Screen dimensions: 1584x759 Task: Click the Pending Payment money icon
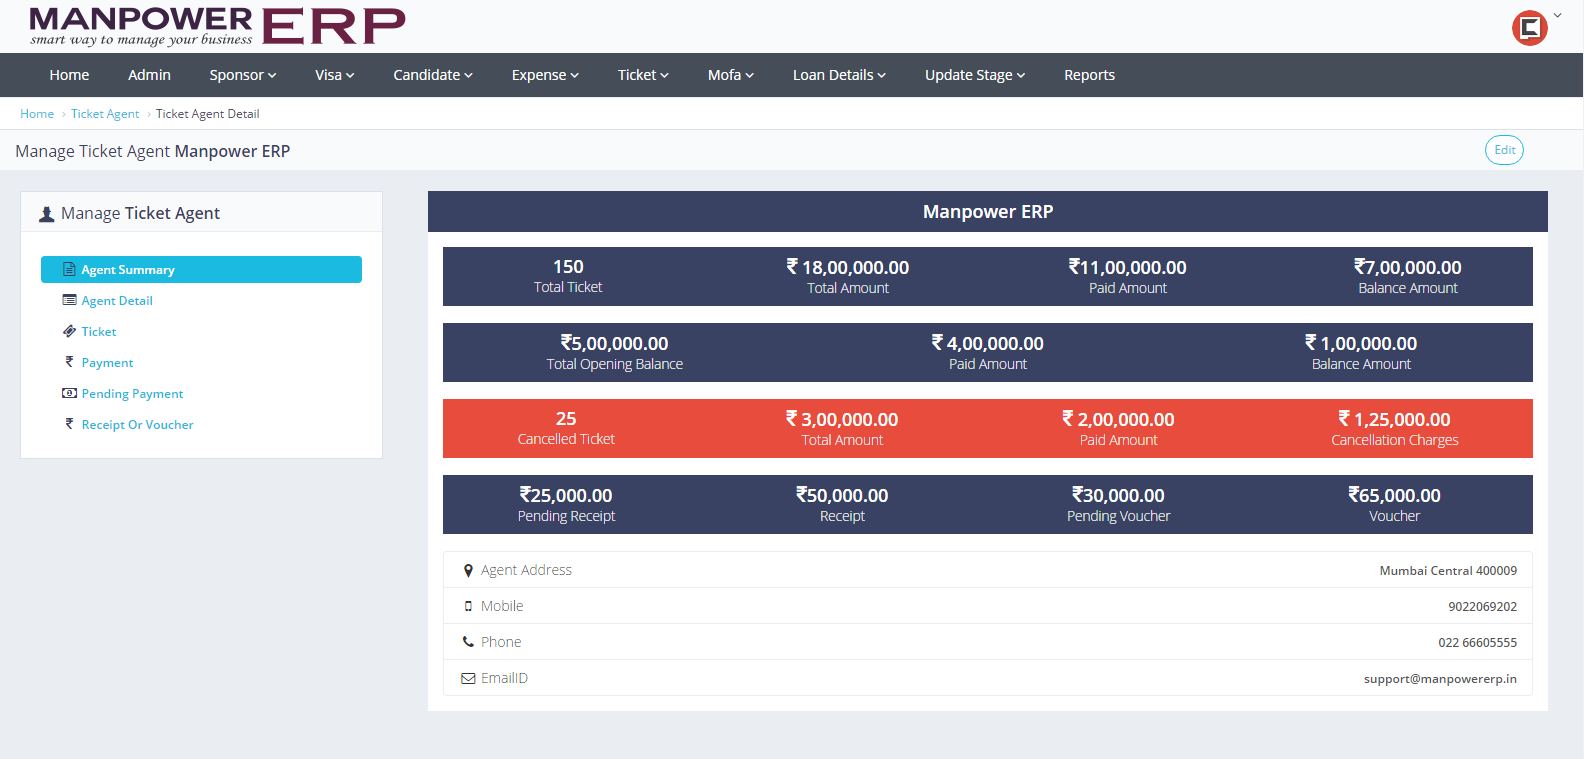pos(69,393)
